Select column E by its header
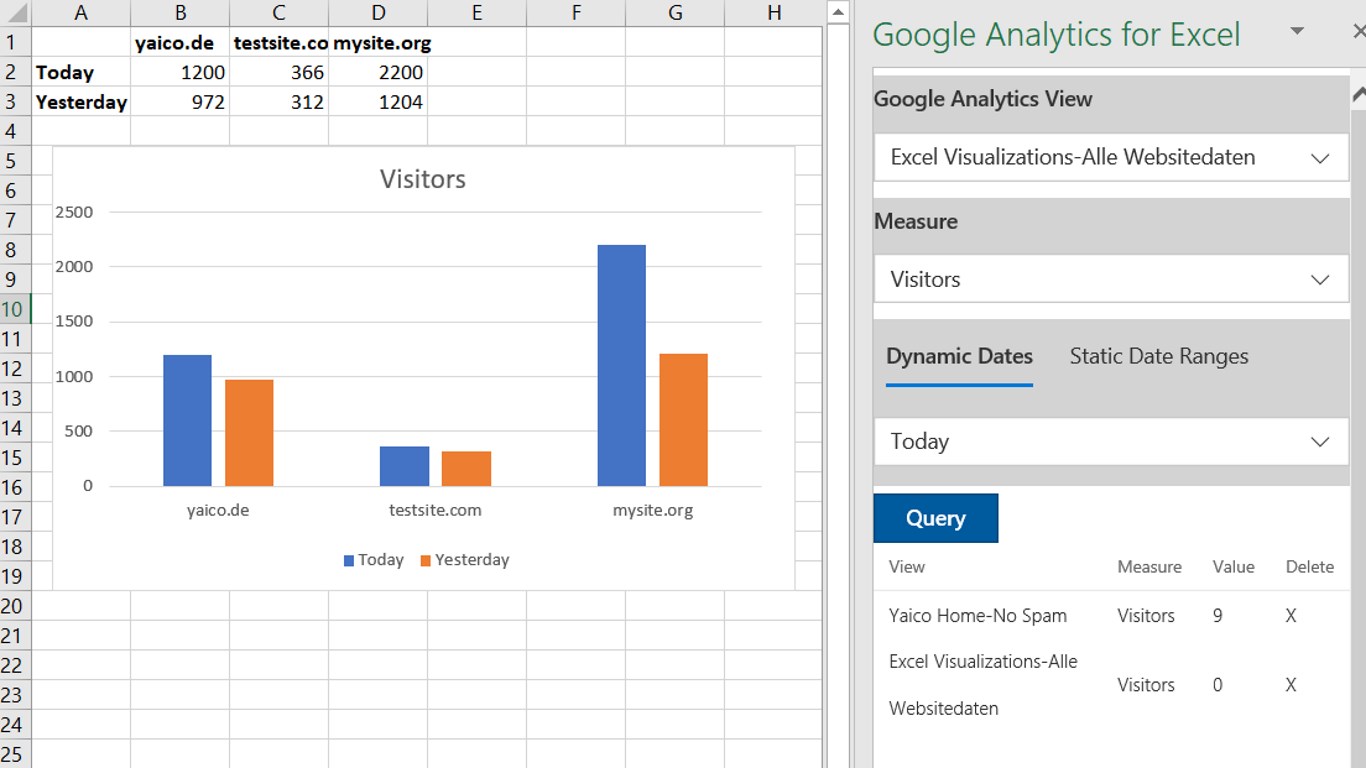The height and width of the screenshot is (768, 1366). [x=477, y=13]
